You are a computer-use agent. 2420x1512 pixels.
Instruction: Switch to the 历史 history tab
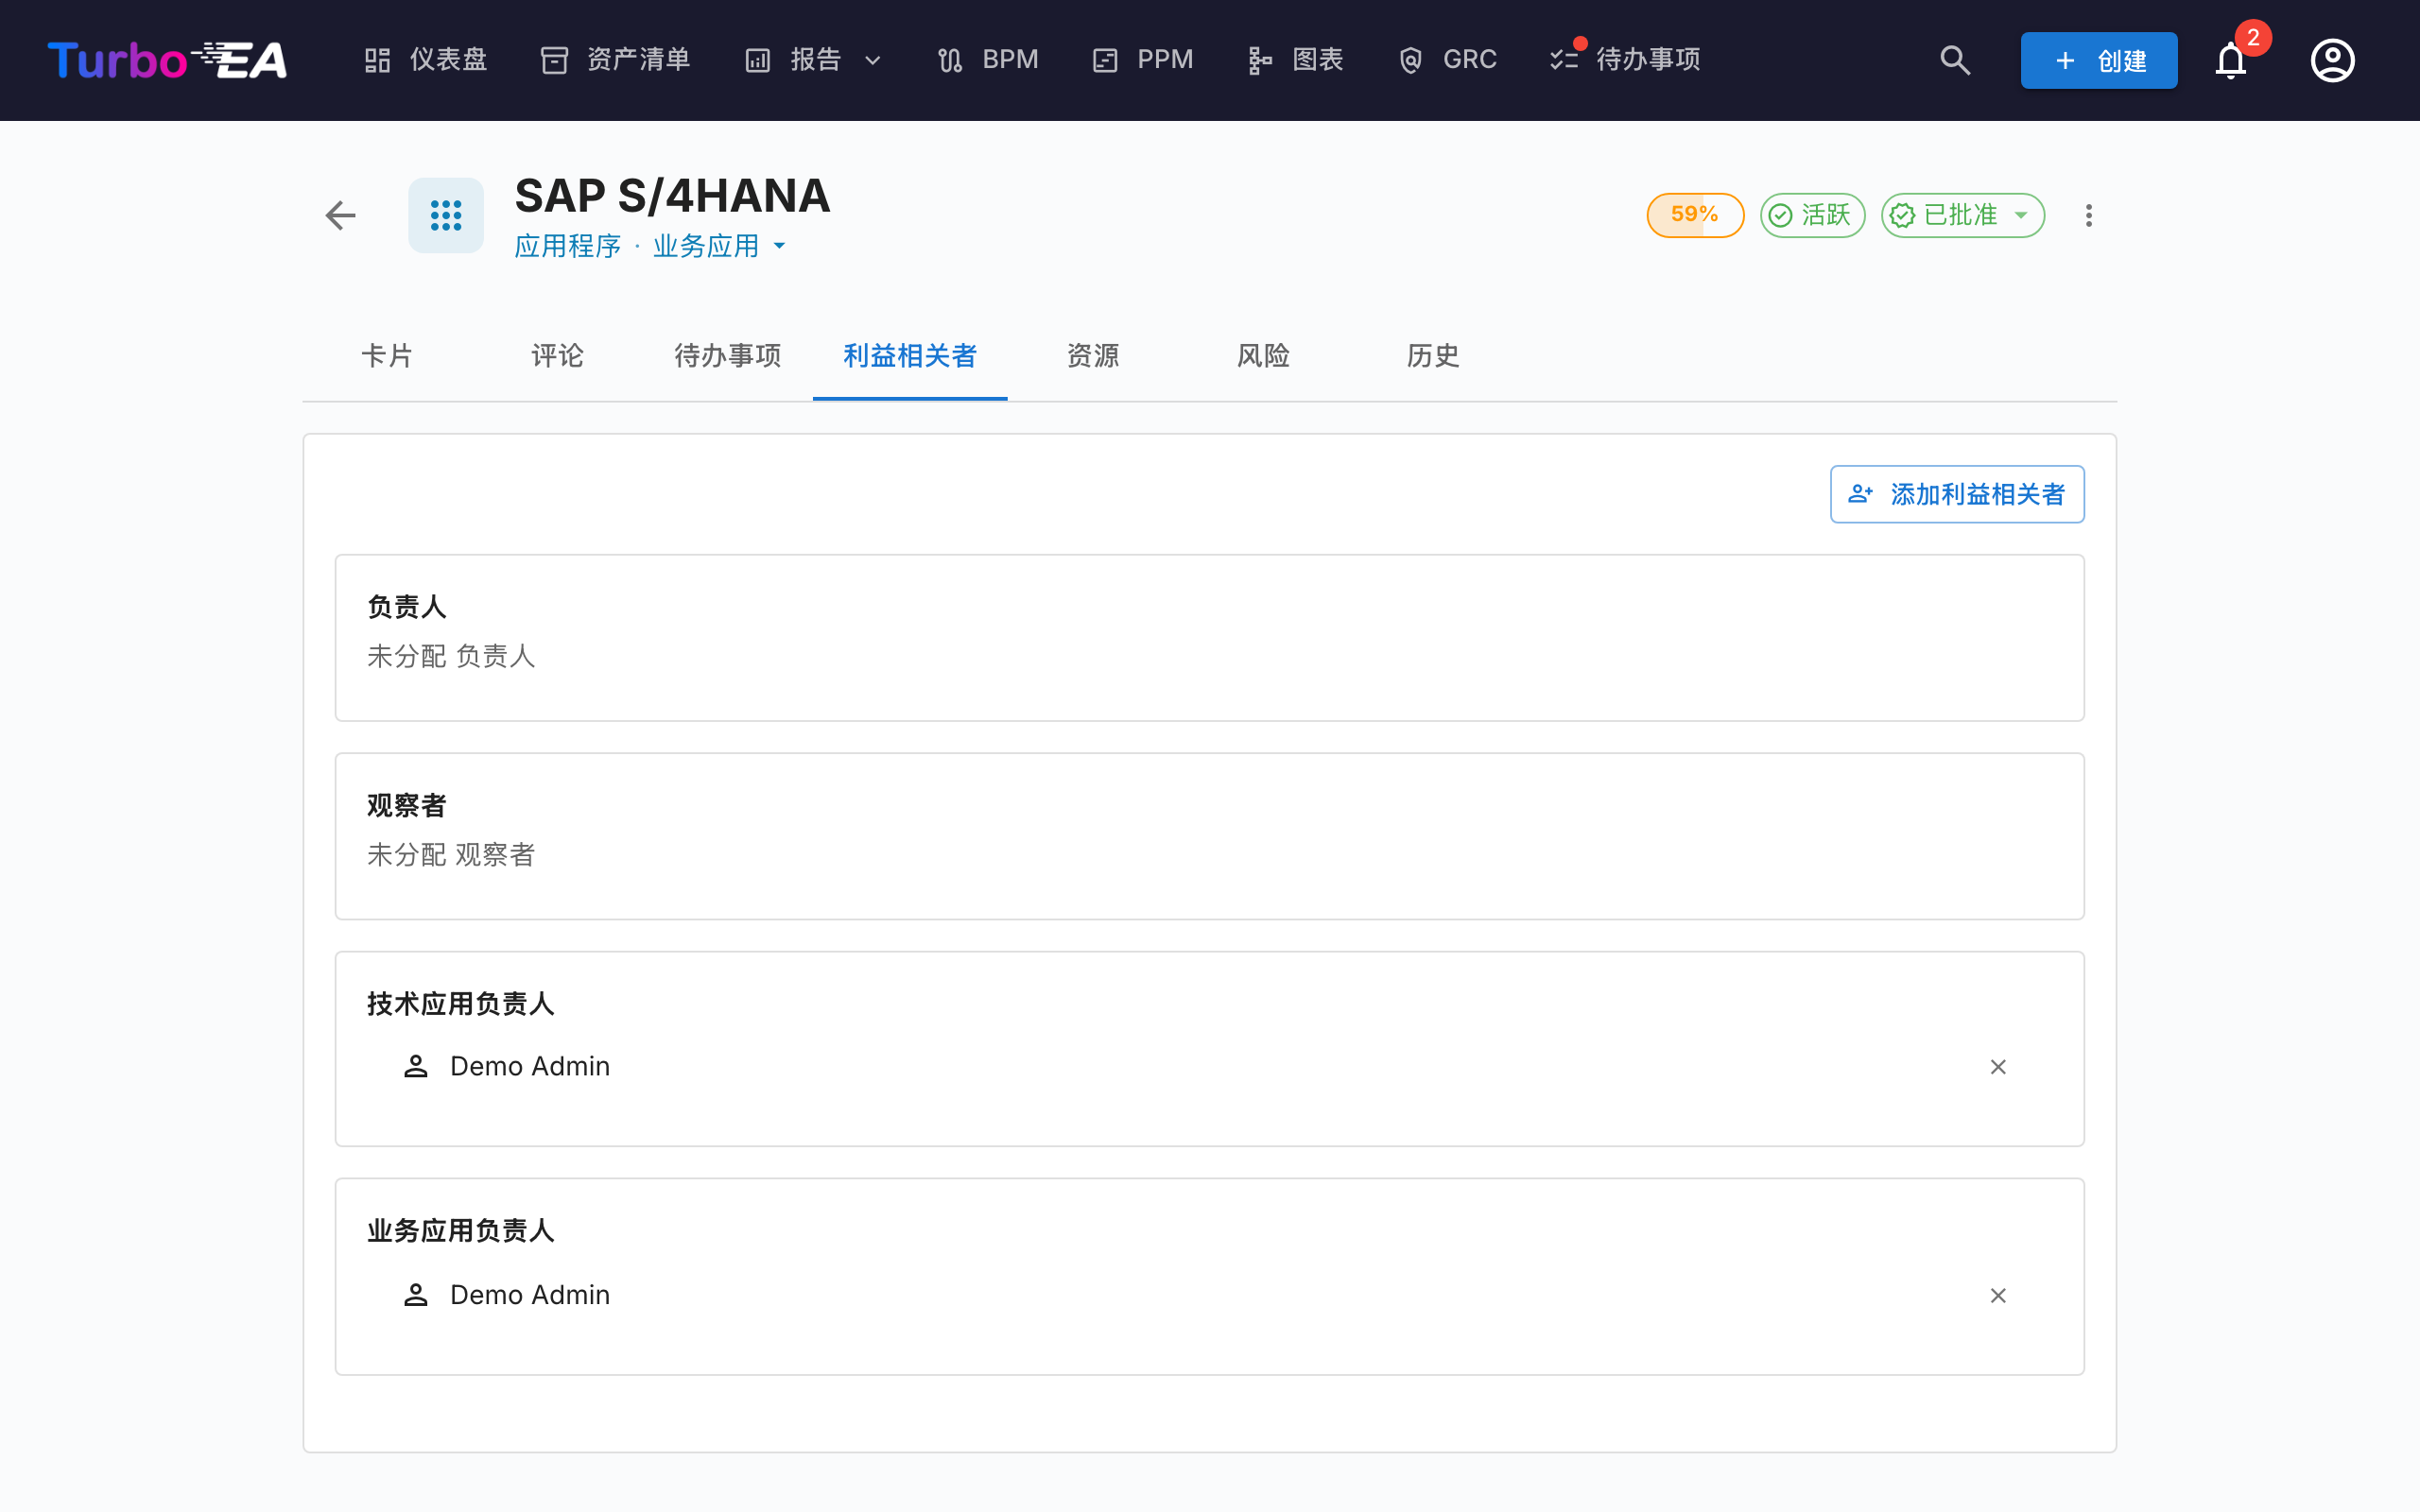click(x=1433, y=356)
